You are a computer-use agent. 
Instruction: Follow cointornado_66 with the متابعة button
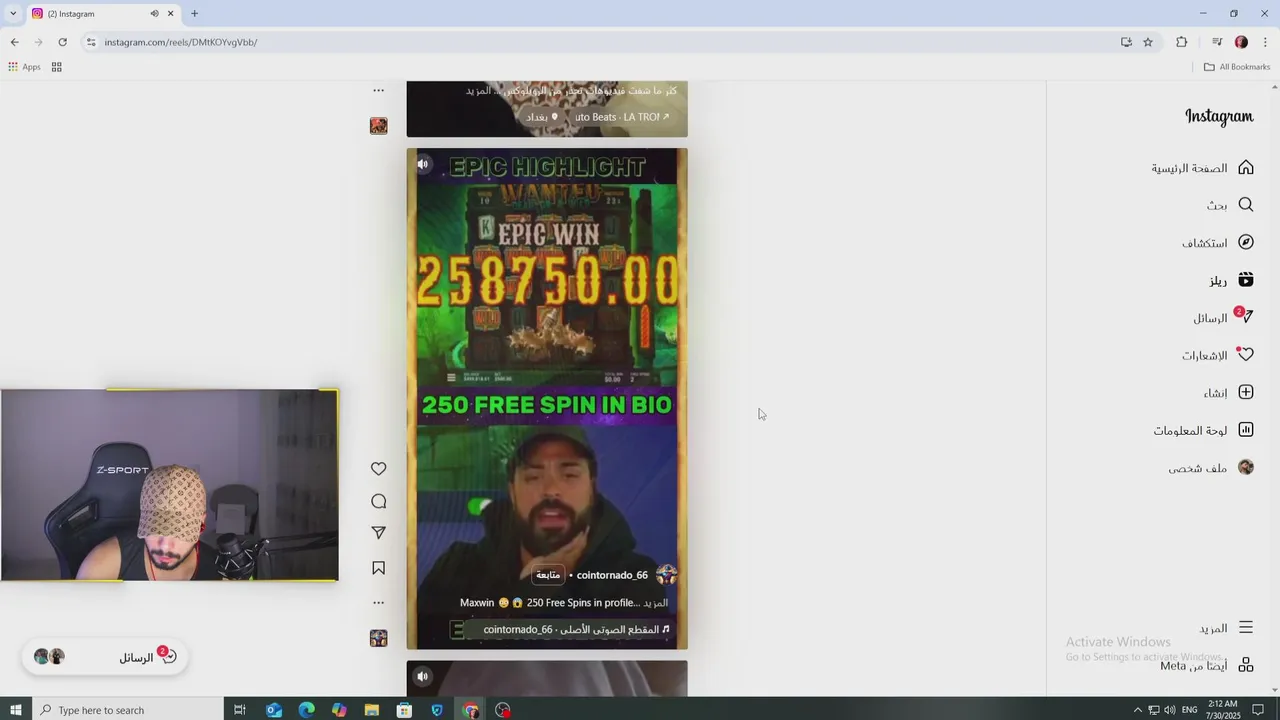pyautogui.click(x=548, y=575)
